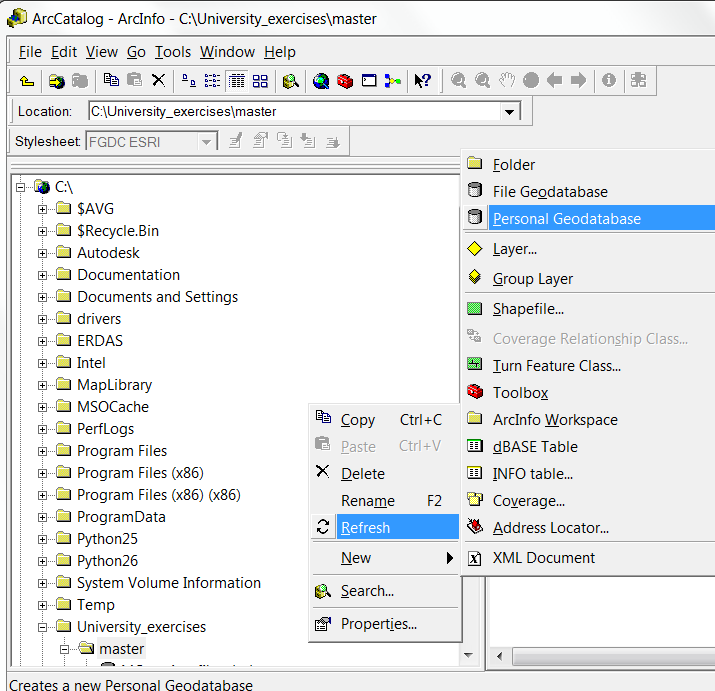The width and height of the screenshot is (715, 691).
Task: Click the Create/Update Metadata icon
Action: click(285, 140)
